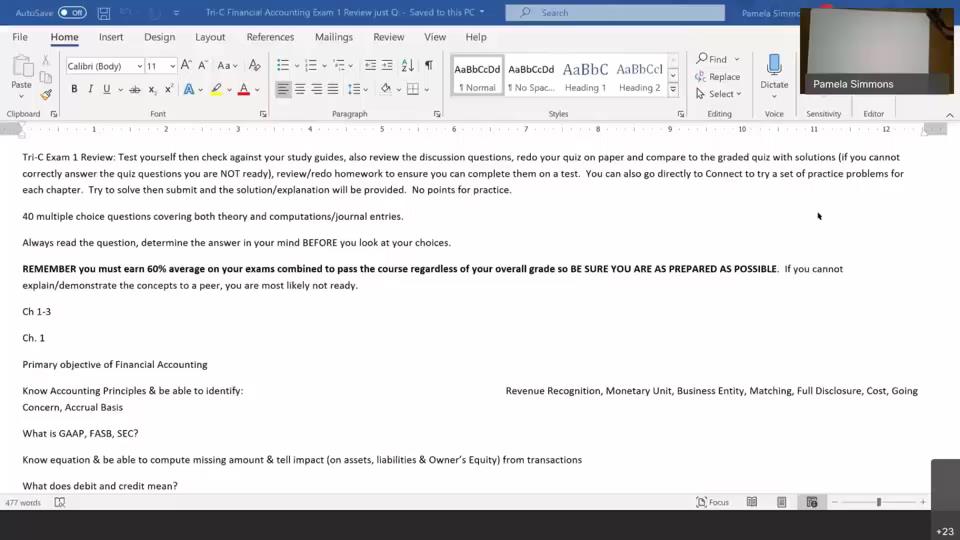Screen dimensions: 960x540
Task: Select Center alignment
Action: pyautogui.click(x=300, y=89)
